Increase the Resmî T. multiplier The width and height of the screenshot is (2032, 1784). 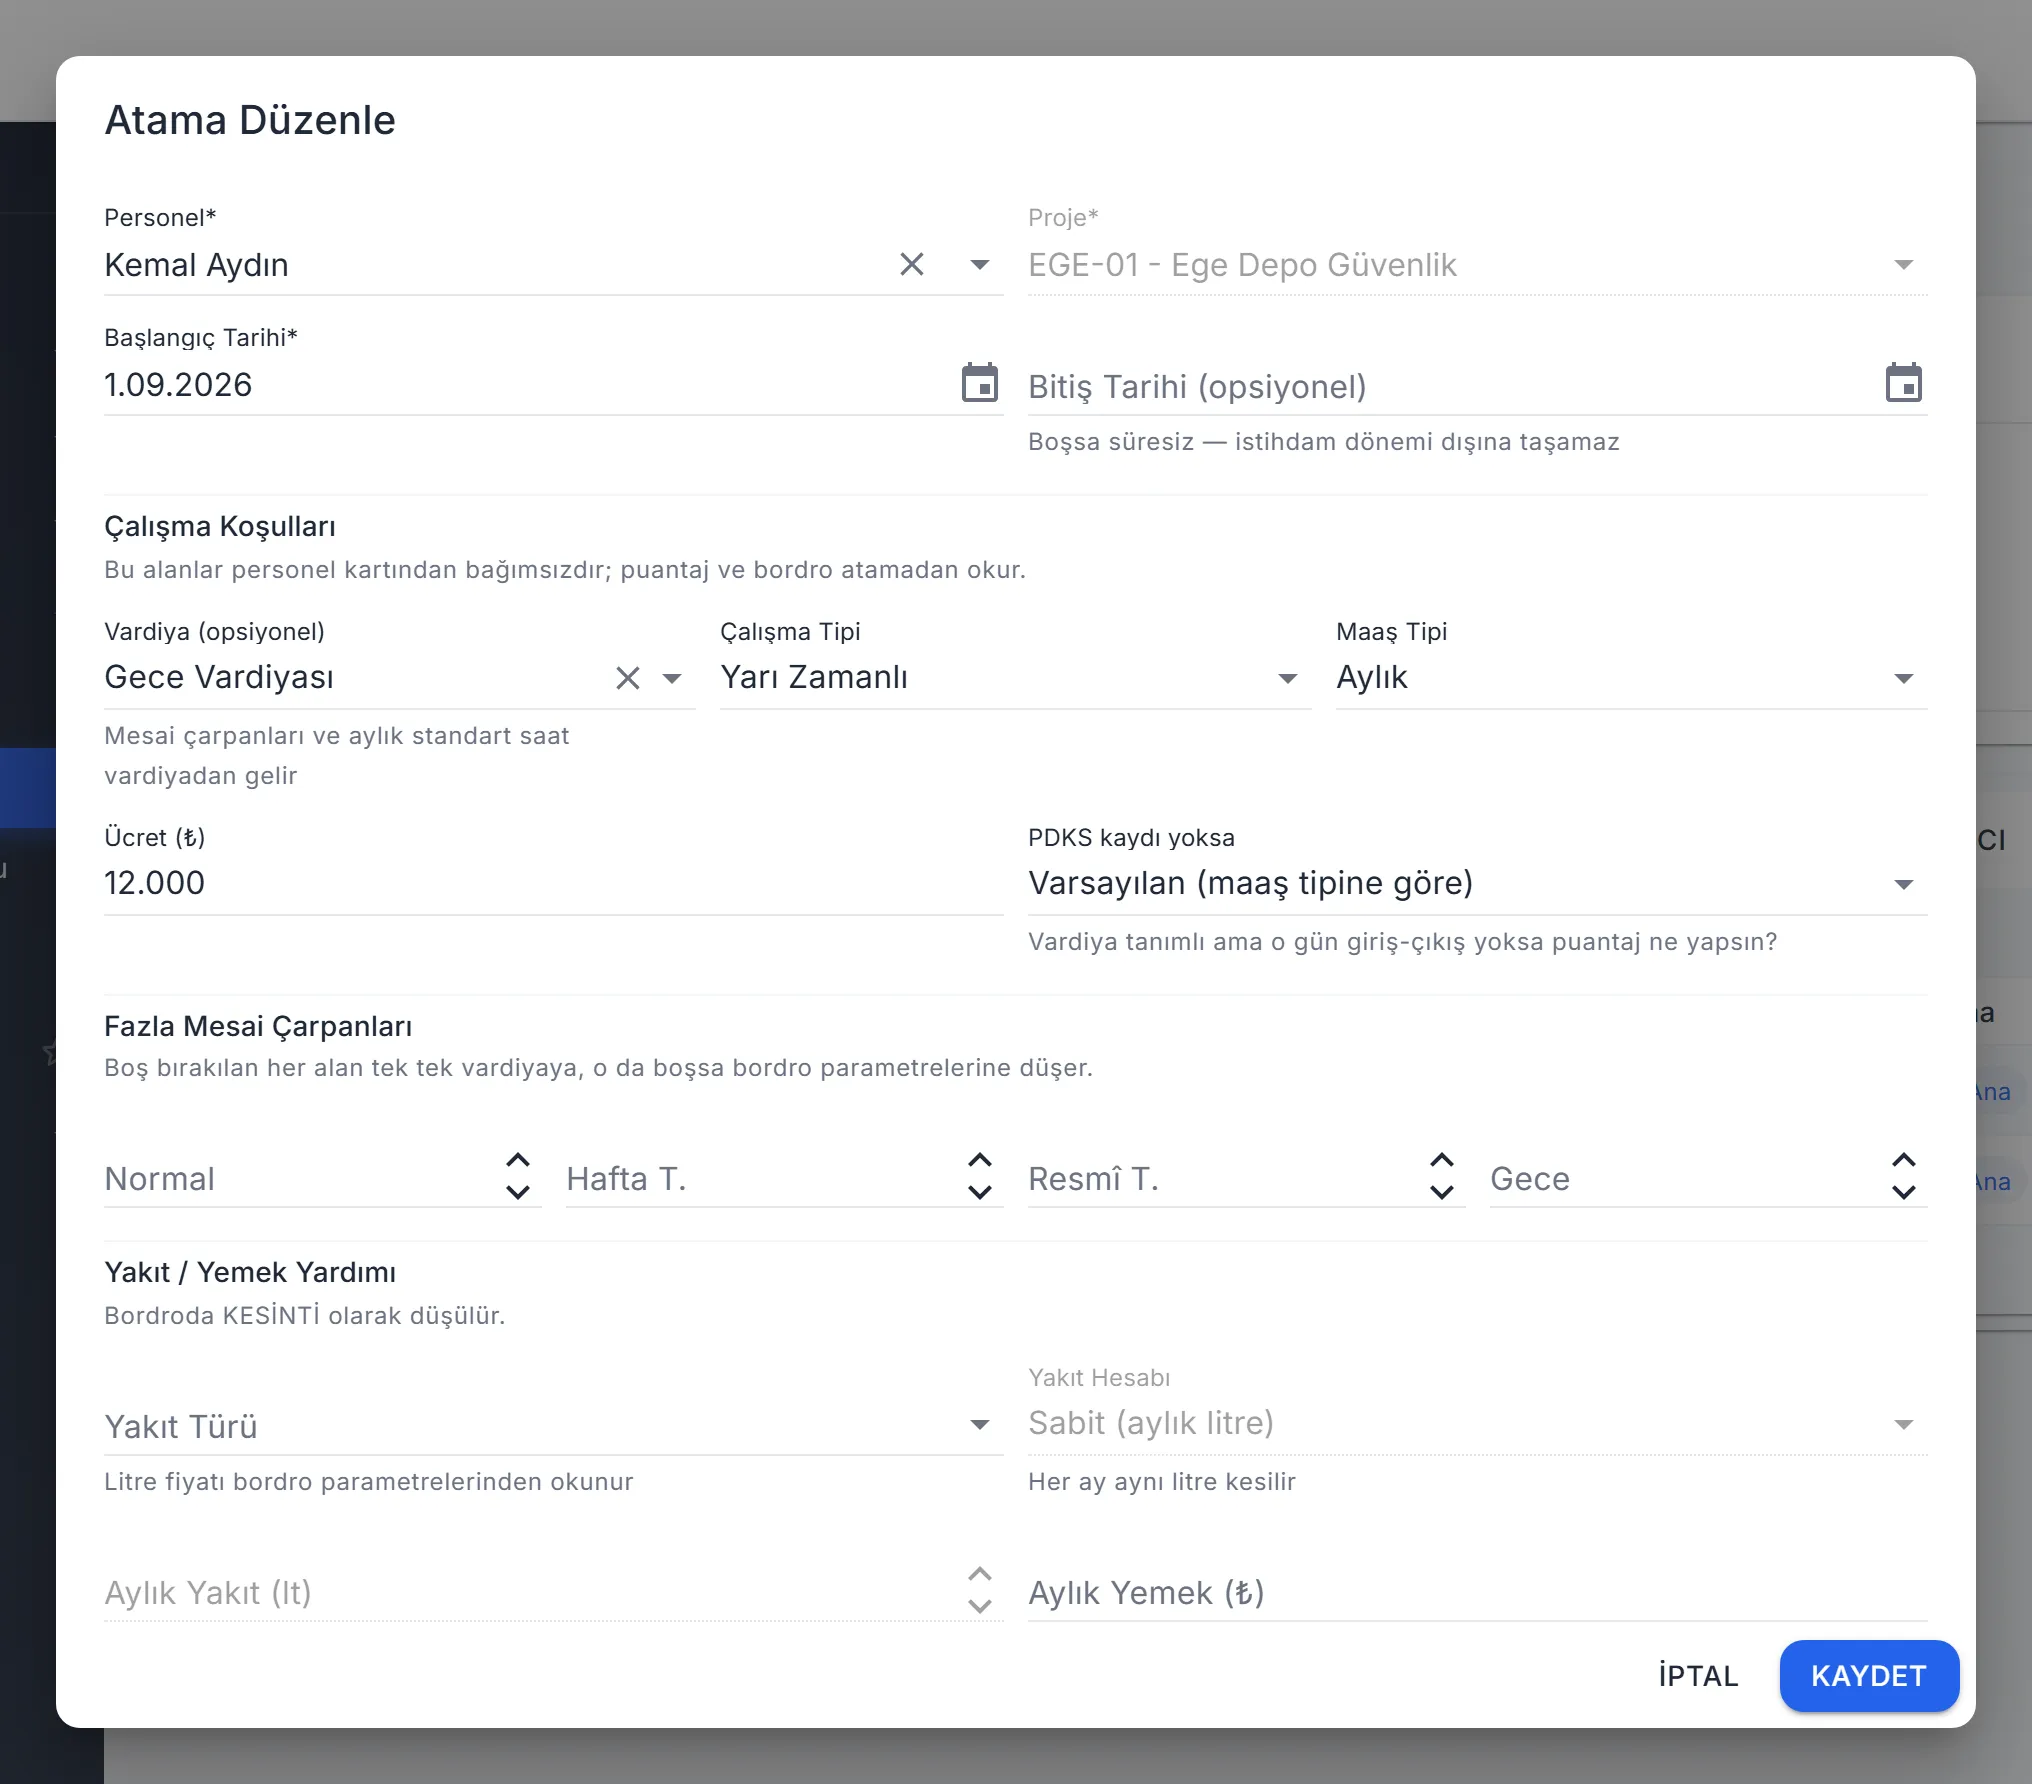pos(1442,1161)
